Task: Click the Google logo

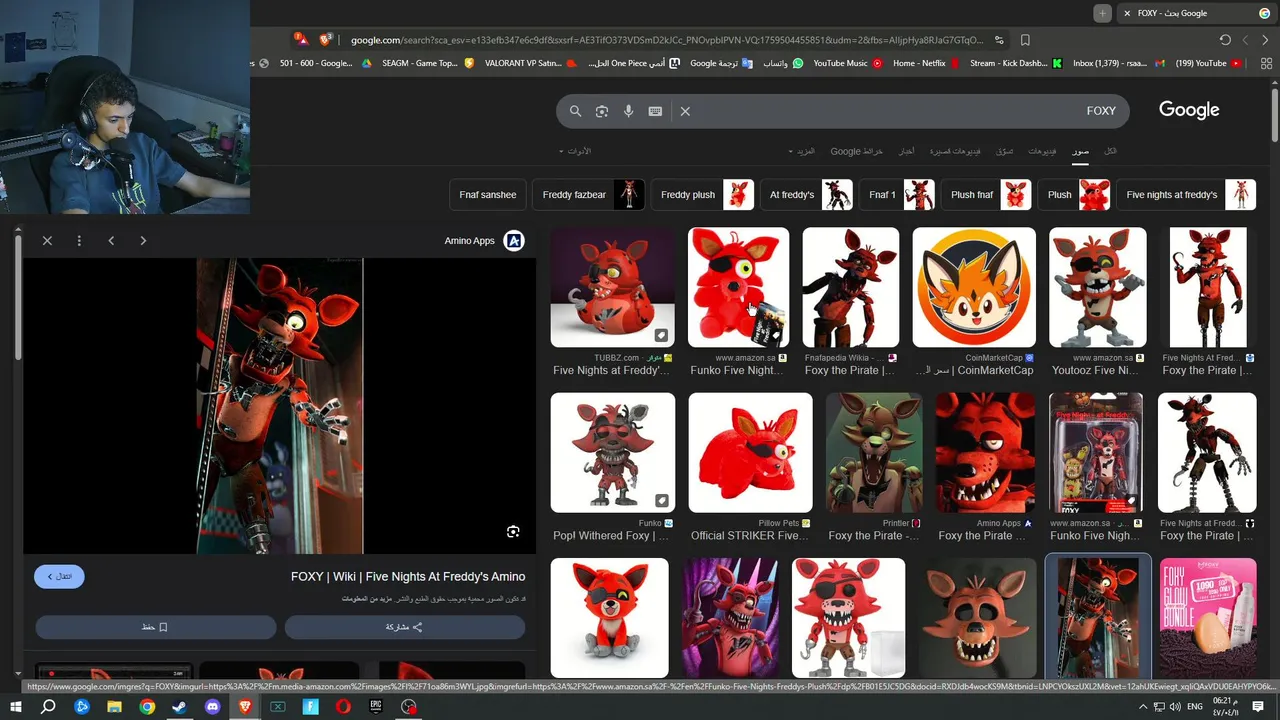Action: (x=1189, y=110)
